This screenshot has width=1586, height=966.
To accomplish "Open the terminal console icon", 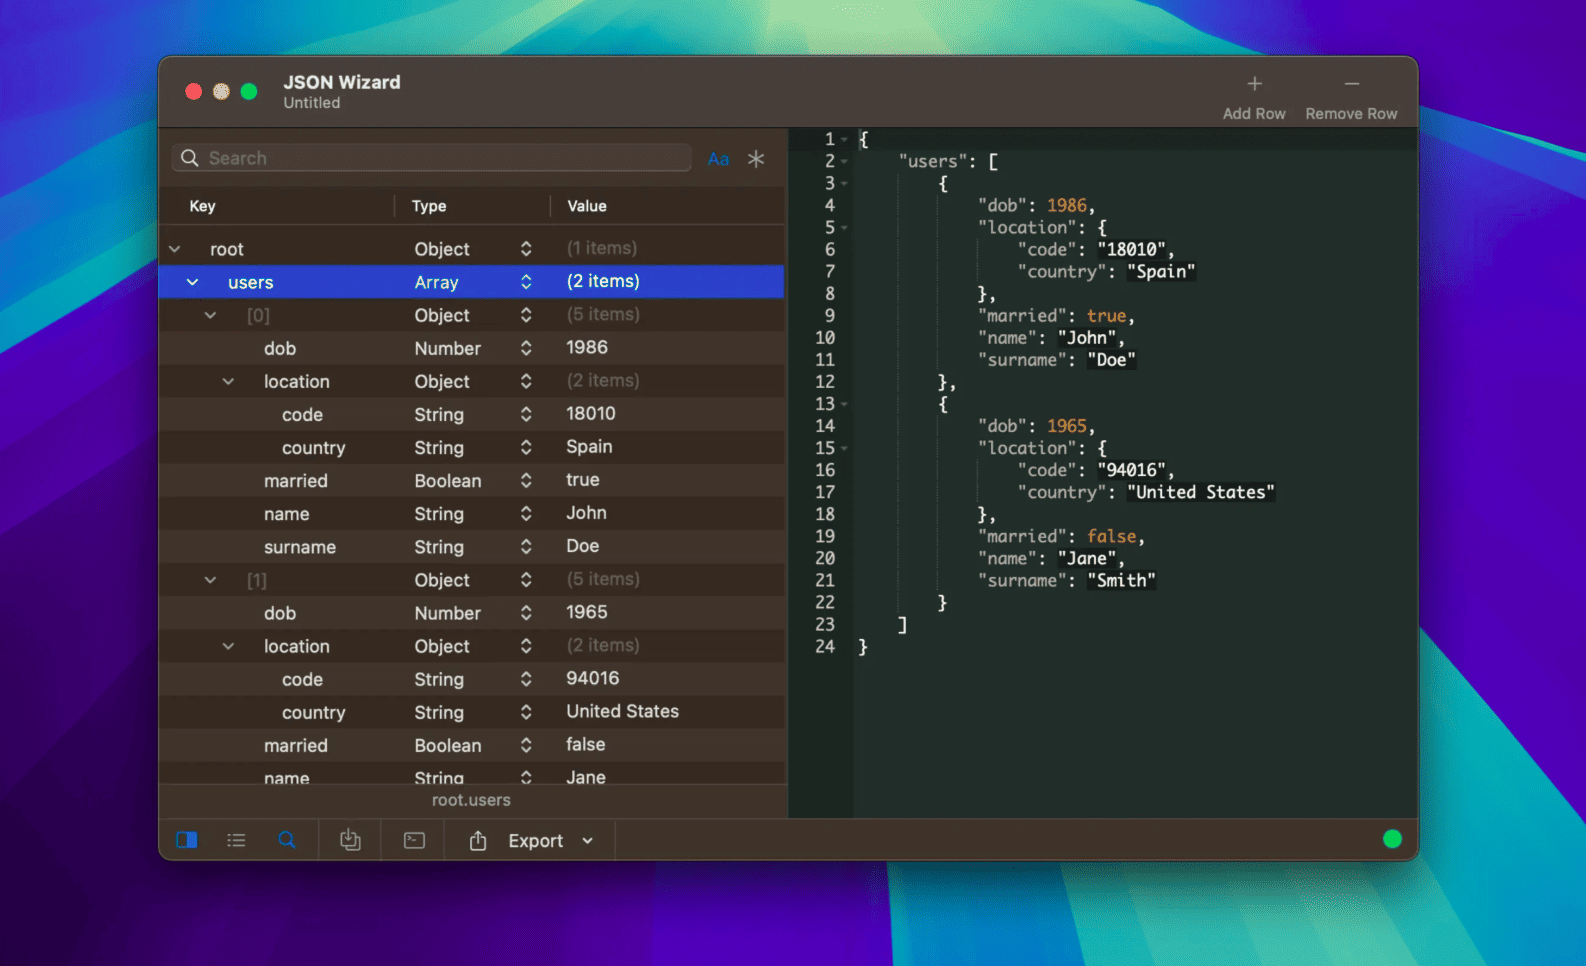I will [414, 840].
